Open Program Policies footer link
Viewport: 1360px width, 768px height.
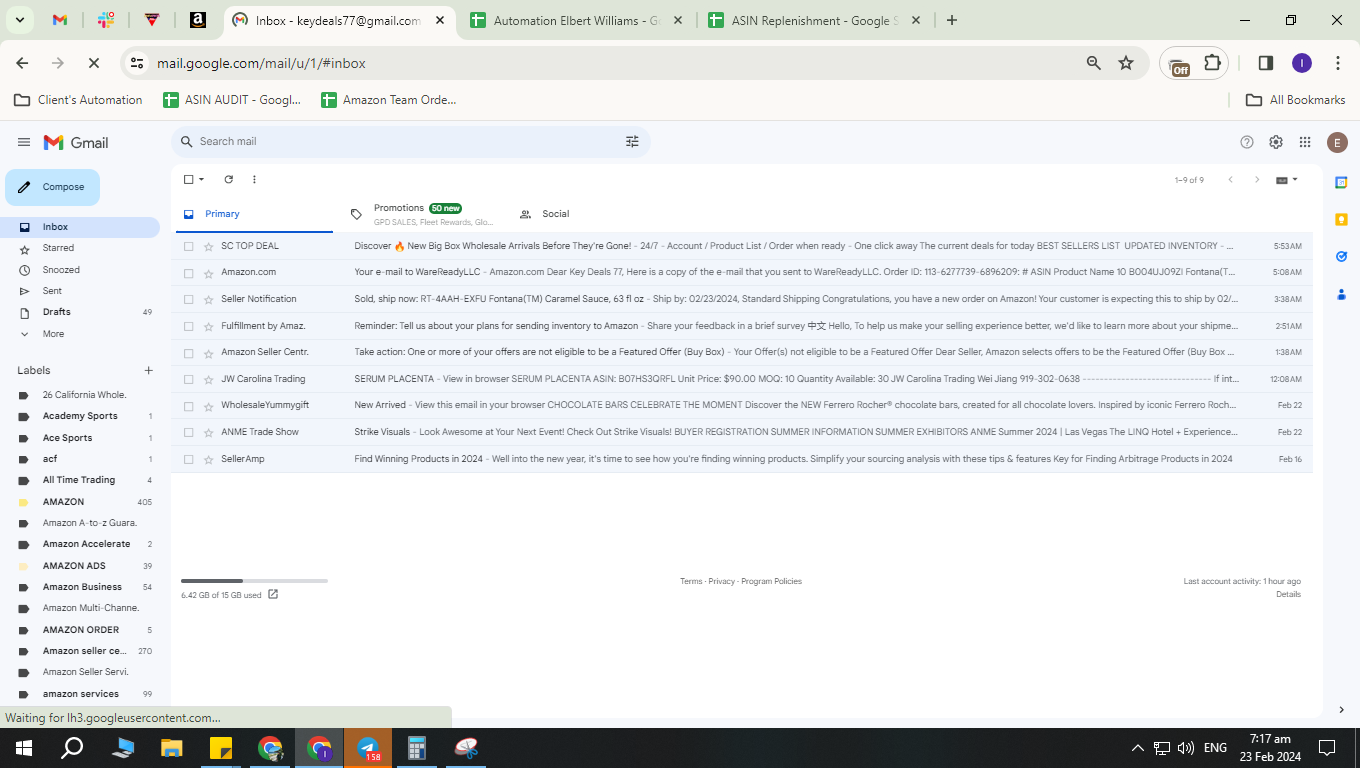tap(771, 581)
